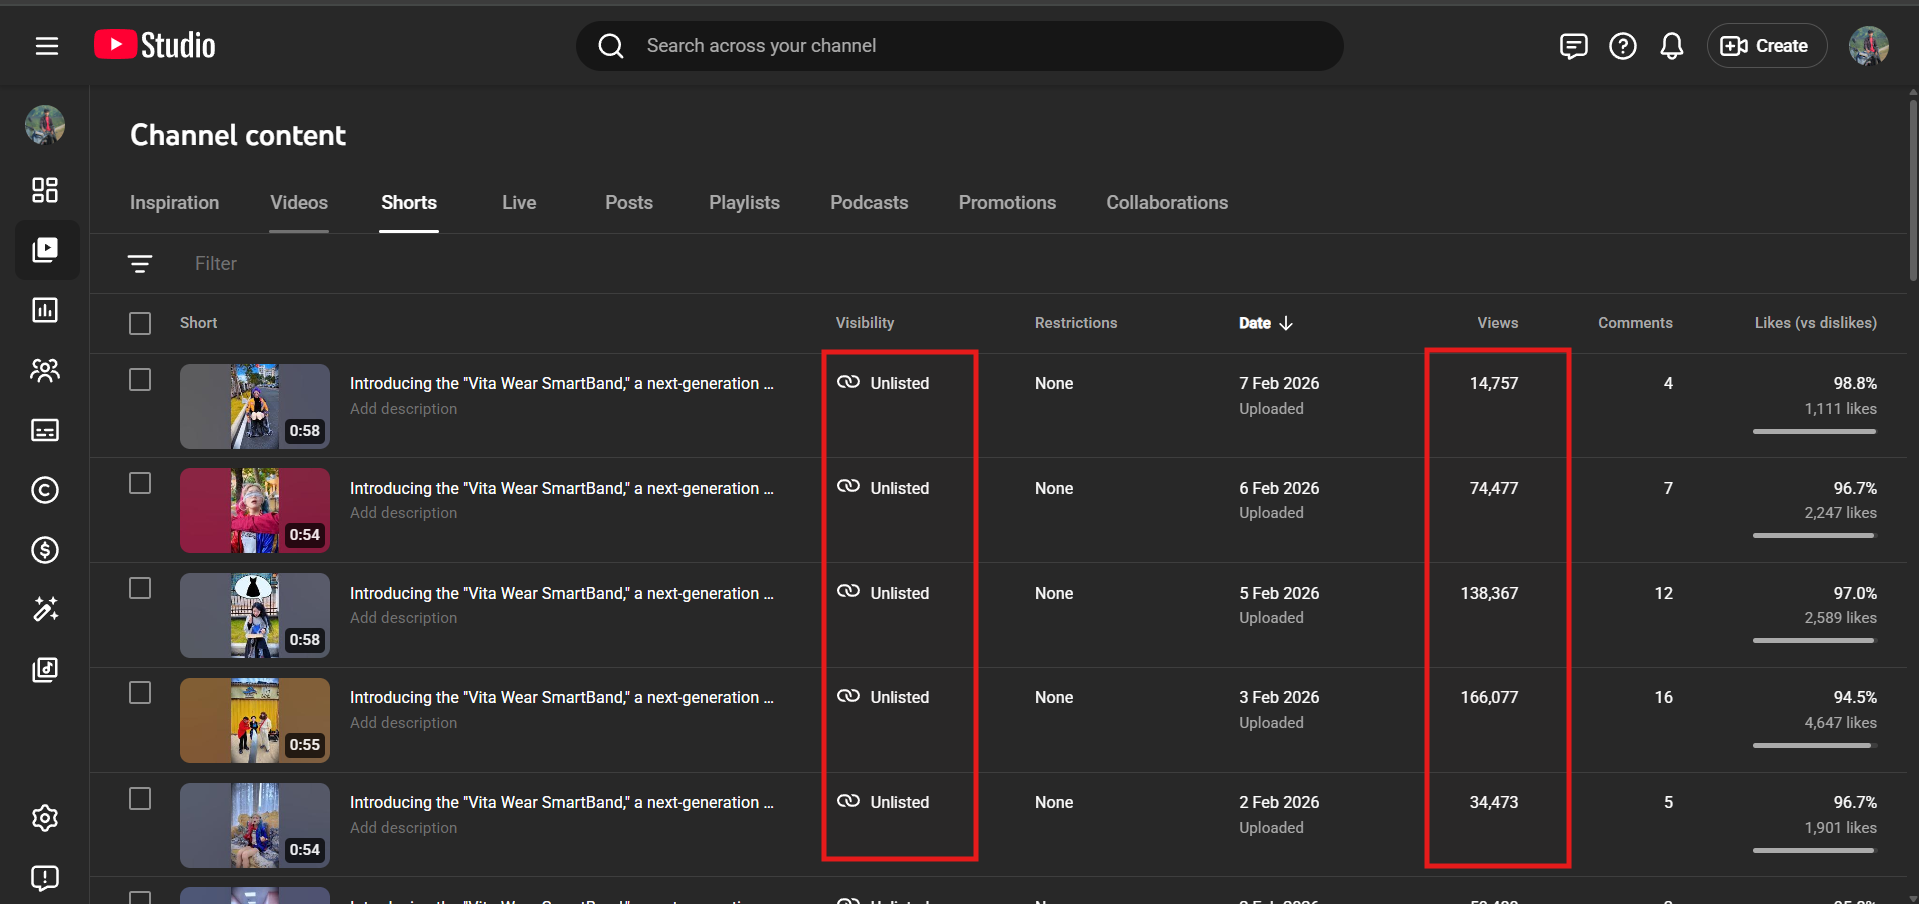The width and height of the screenshot is (1919, 904).
Task: Open the hamburger navigation menu
Action: 46,46
